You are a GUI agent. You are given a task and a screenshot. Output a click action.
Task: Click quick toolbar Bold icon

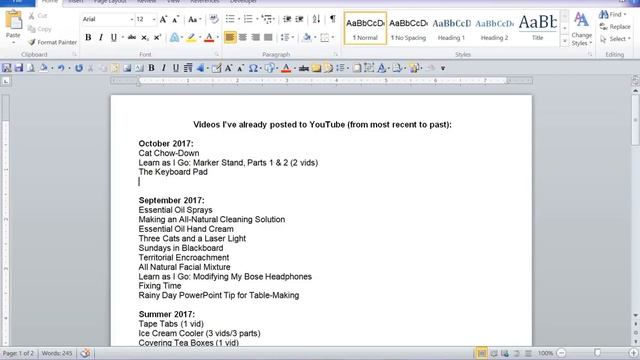click(151, 68)
